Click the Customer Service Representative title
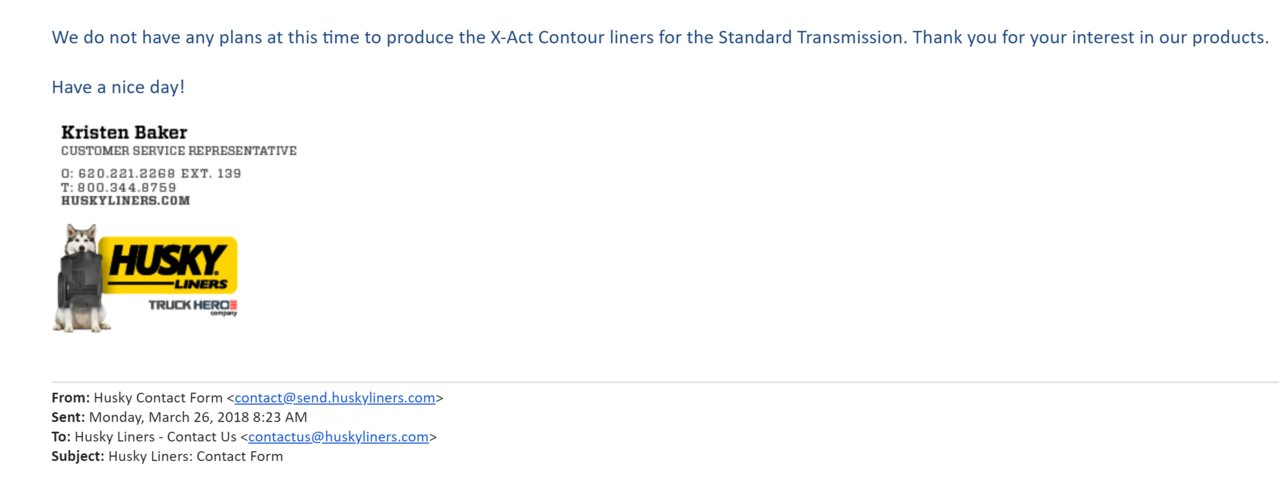This screenshot has height=481, width=1279. coord(179,151)
